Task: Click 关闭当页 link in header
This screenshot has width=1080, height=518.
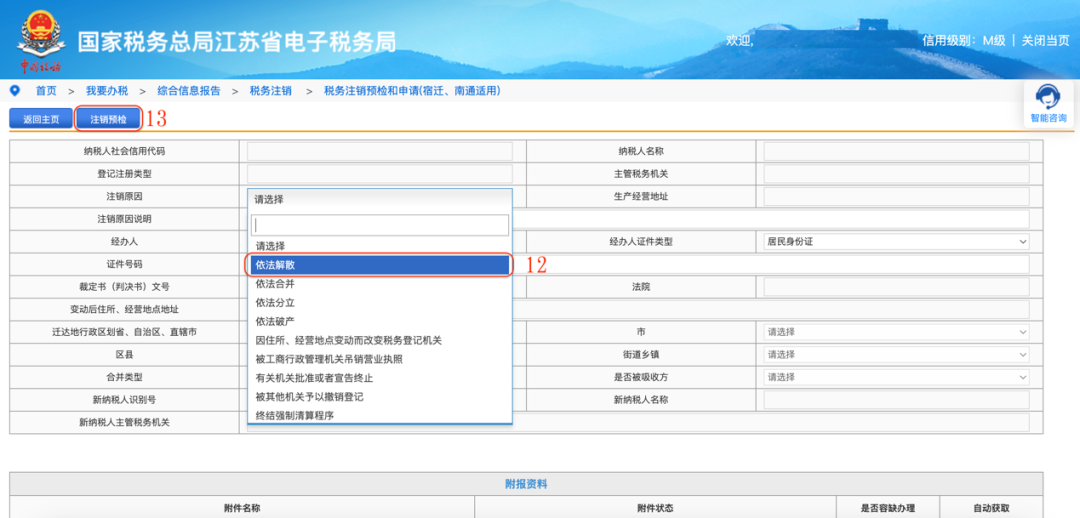Action: pyautogui.click(x=1045, y=41)
